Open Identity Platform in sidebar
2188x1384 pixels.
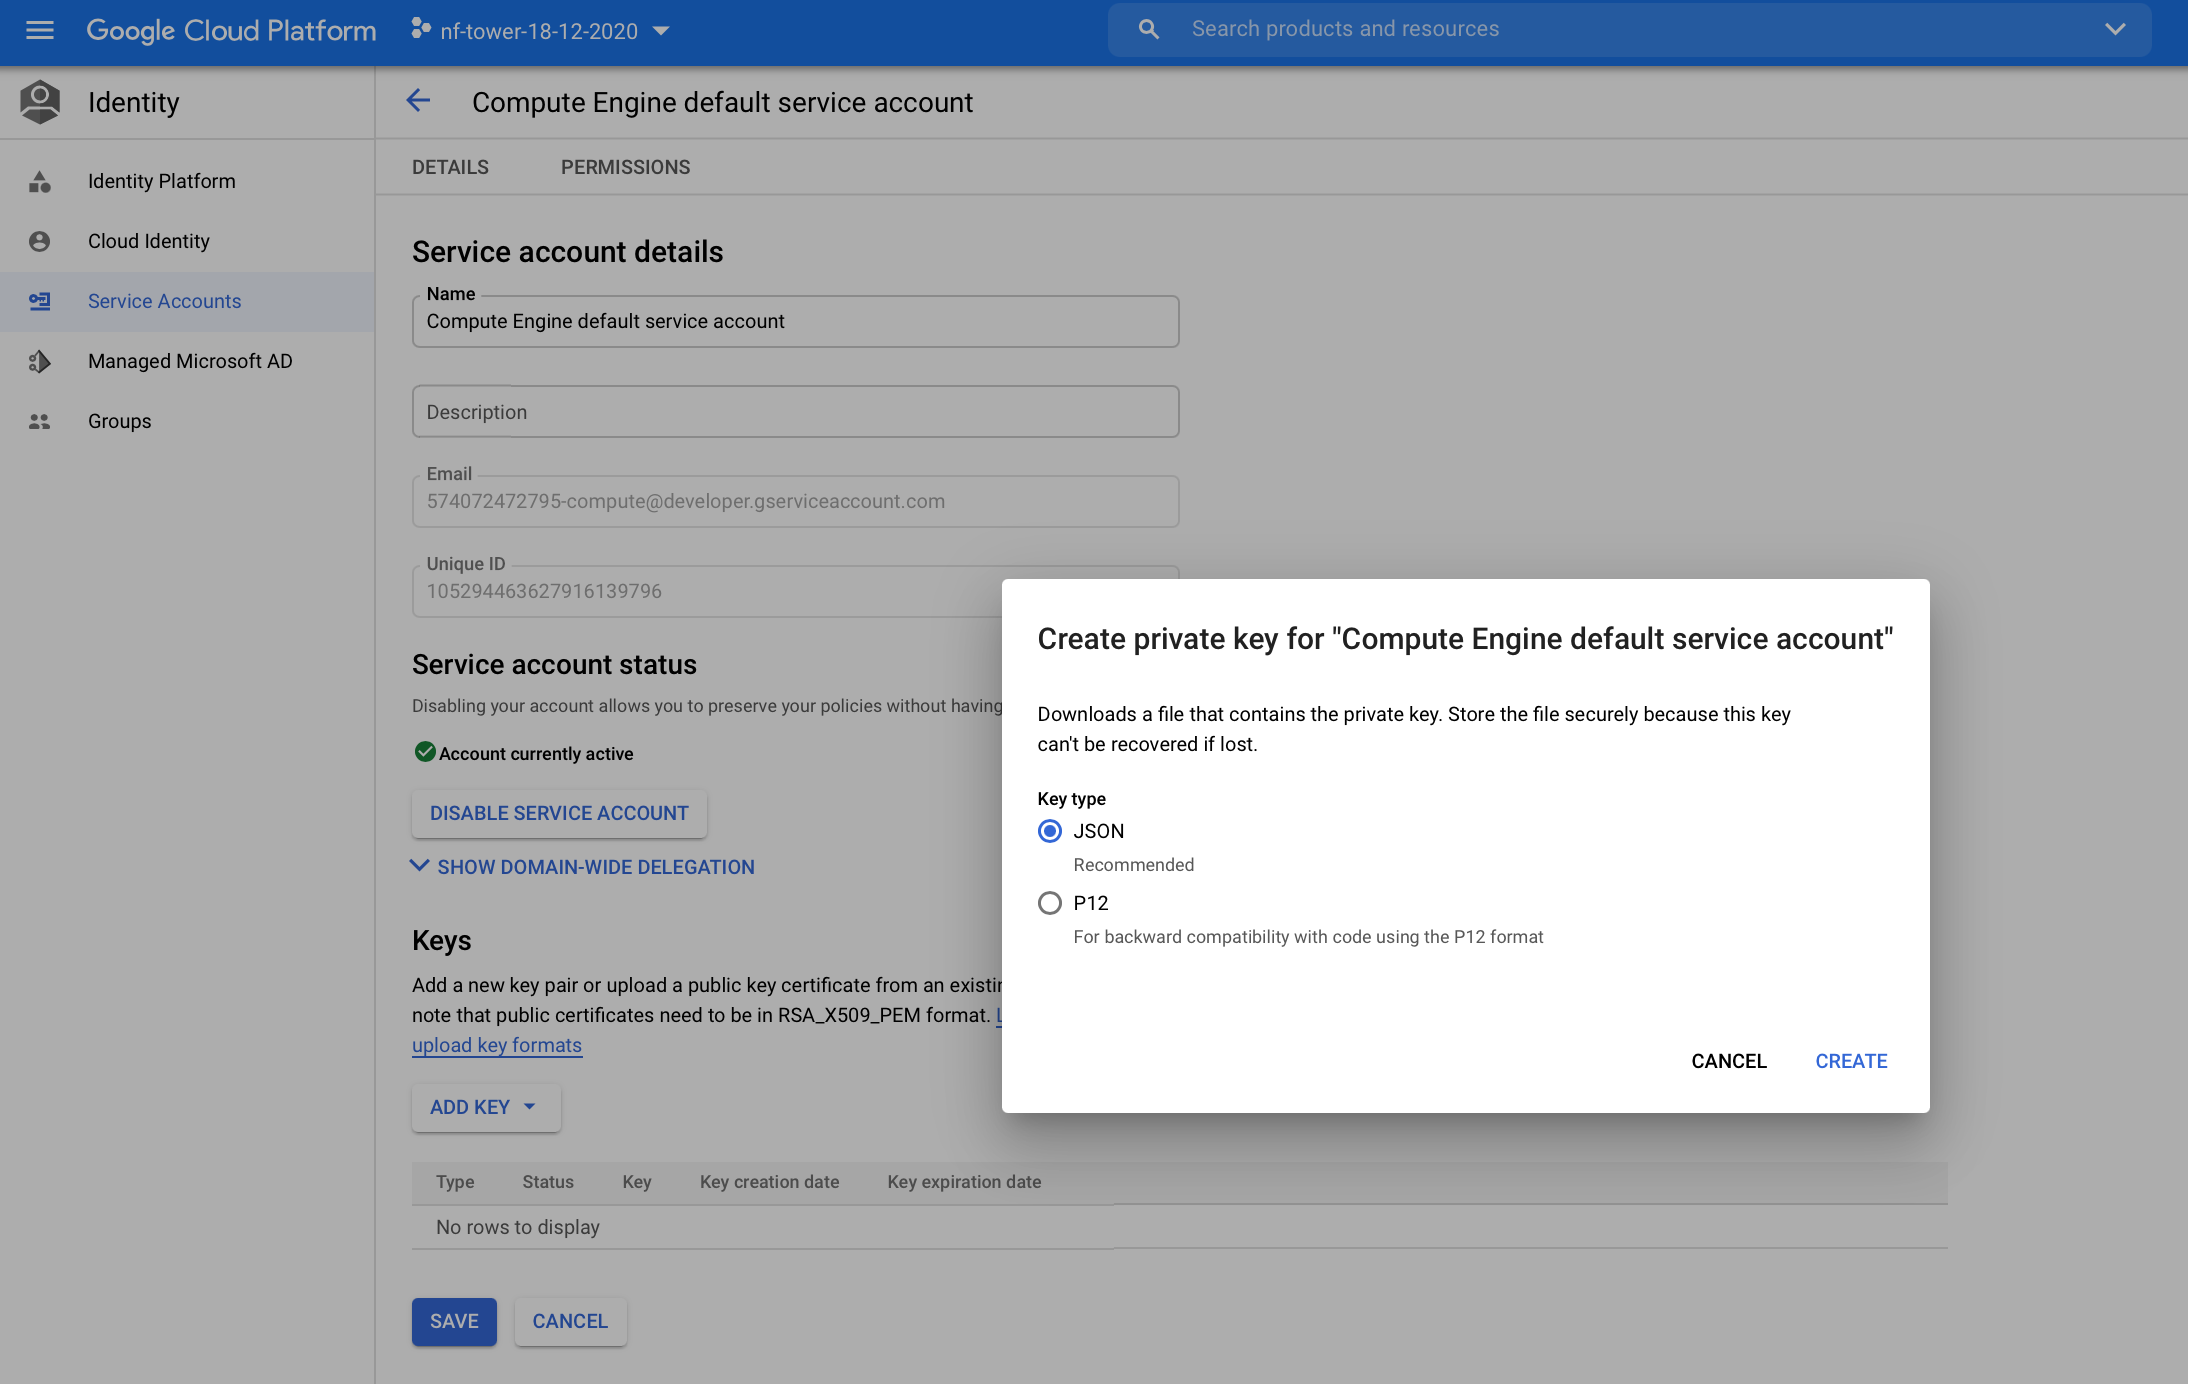click(162, 181)
